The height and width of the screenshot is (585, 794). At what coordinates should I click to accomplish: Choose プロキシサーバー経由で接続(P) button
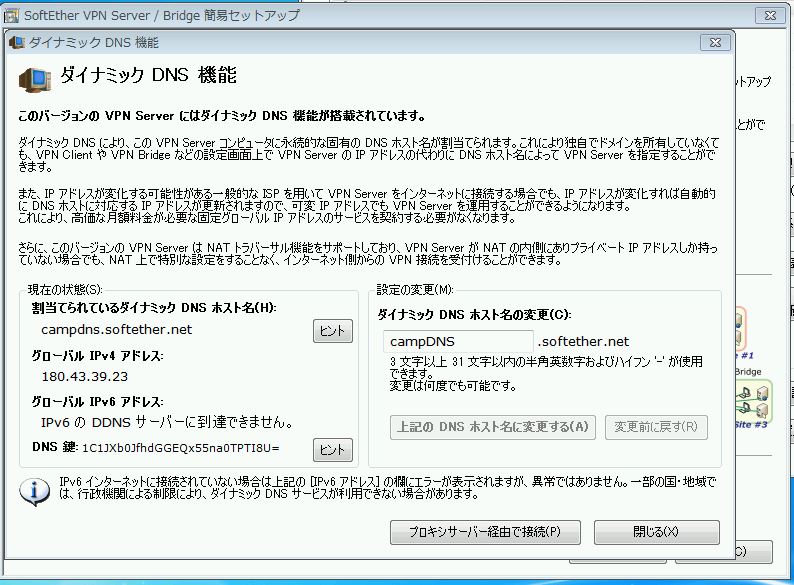486,531
